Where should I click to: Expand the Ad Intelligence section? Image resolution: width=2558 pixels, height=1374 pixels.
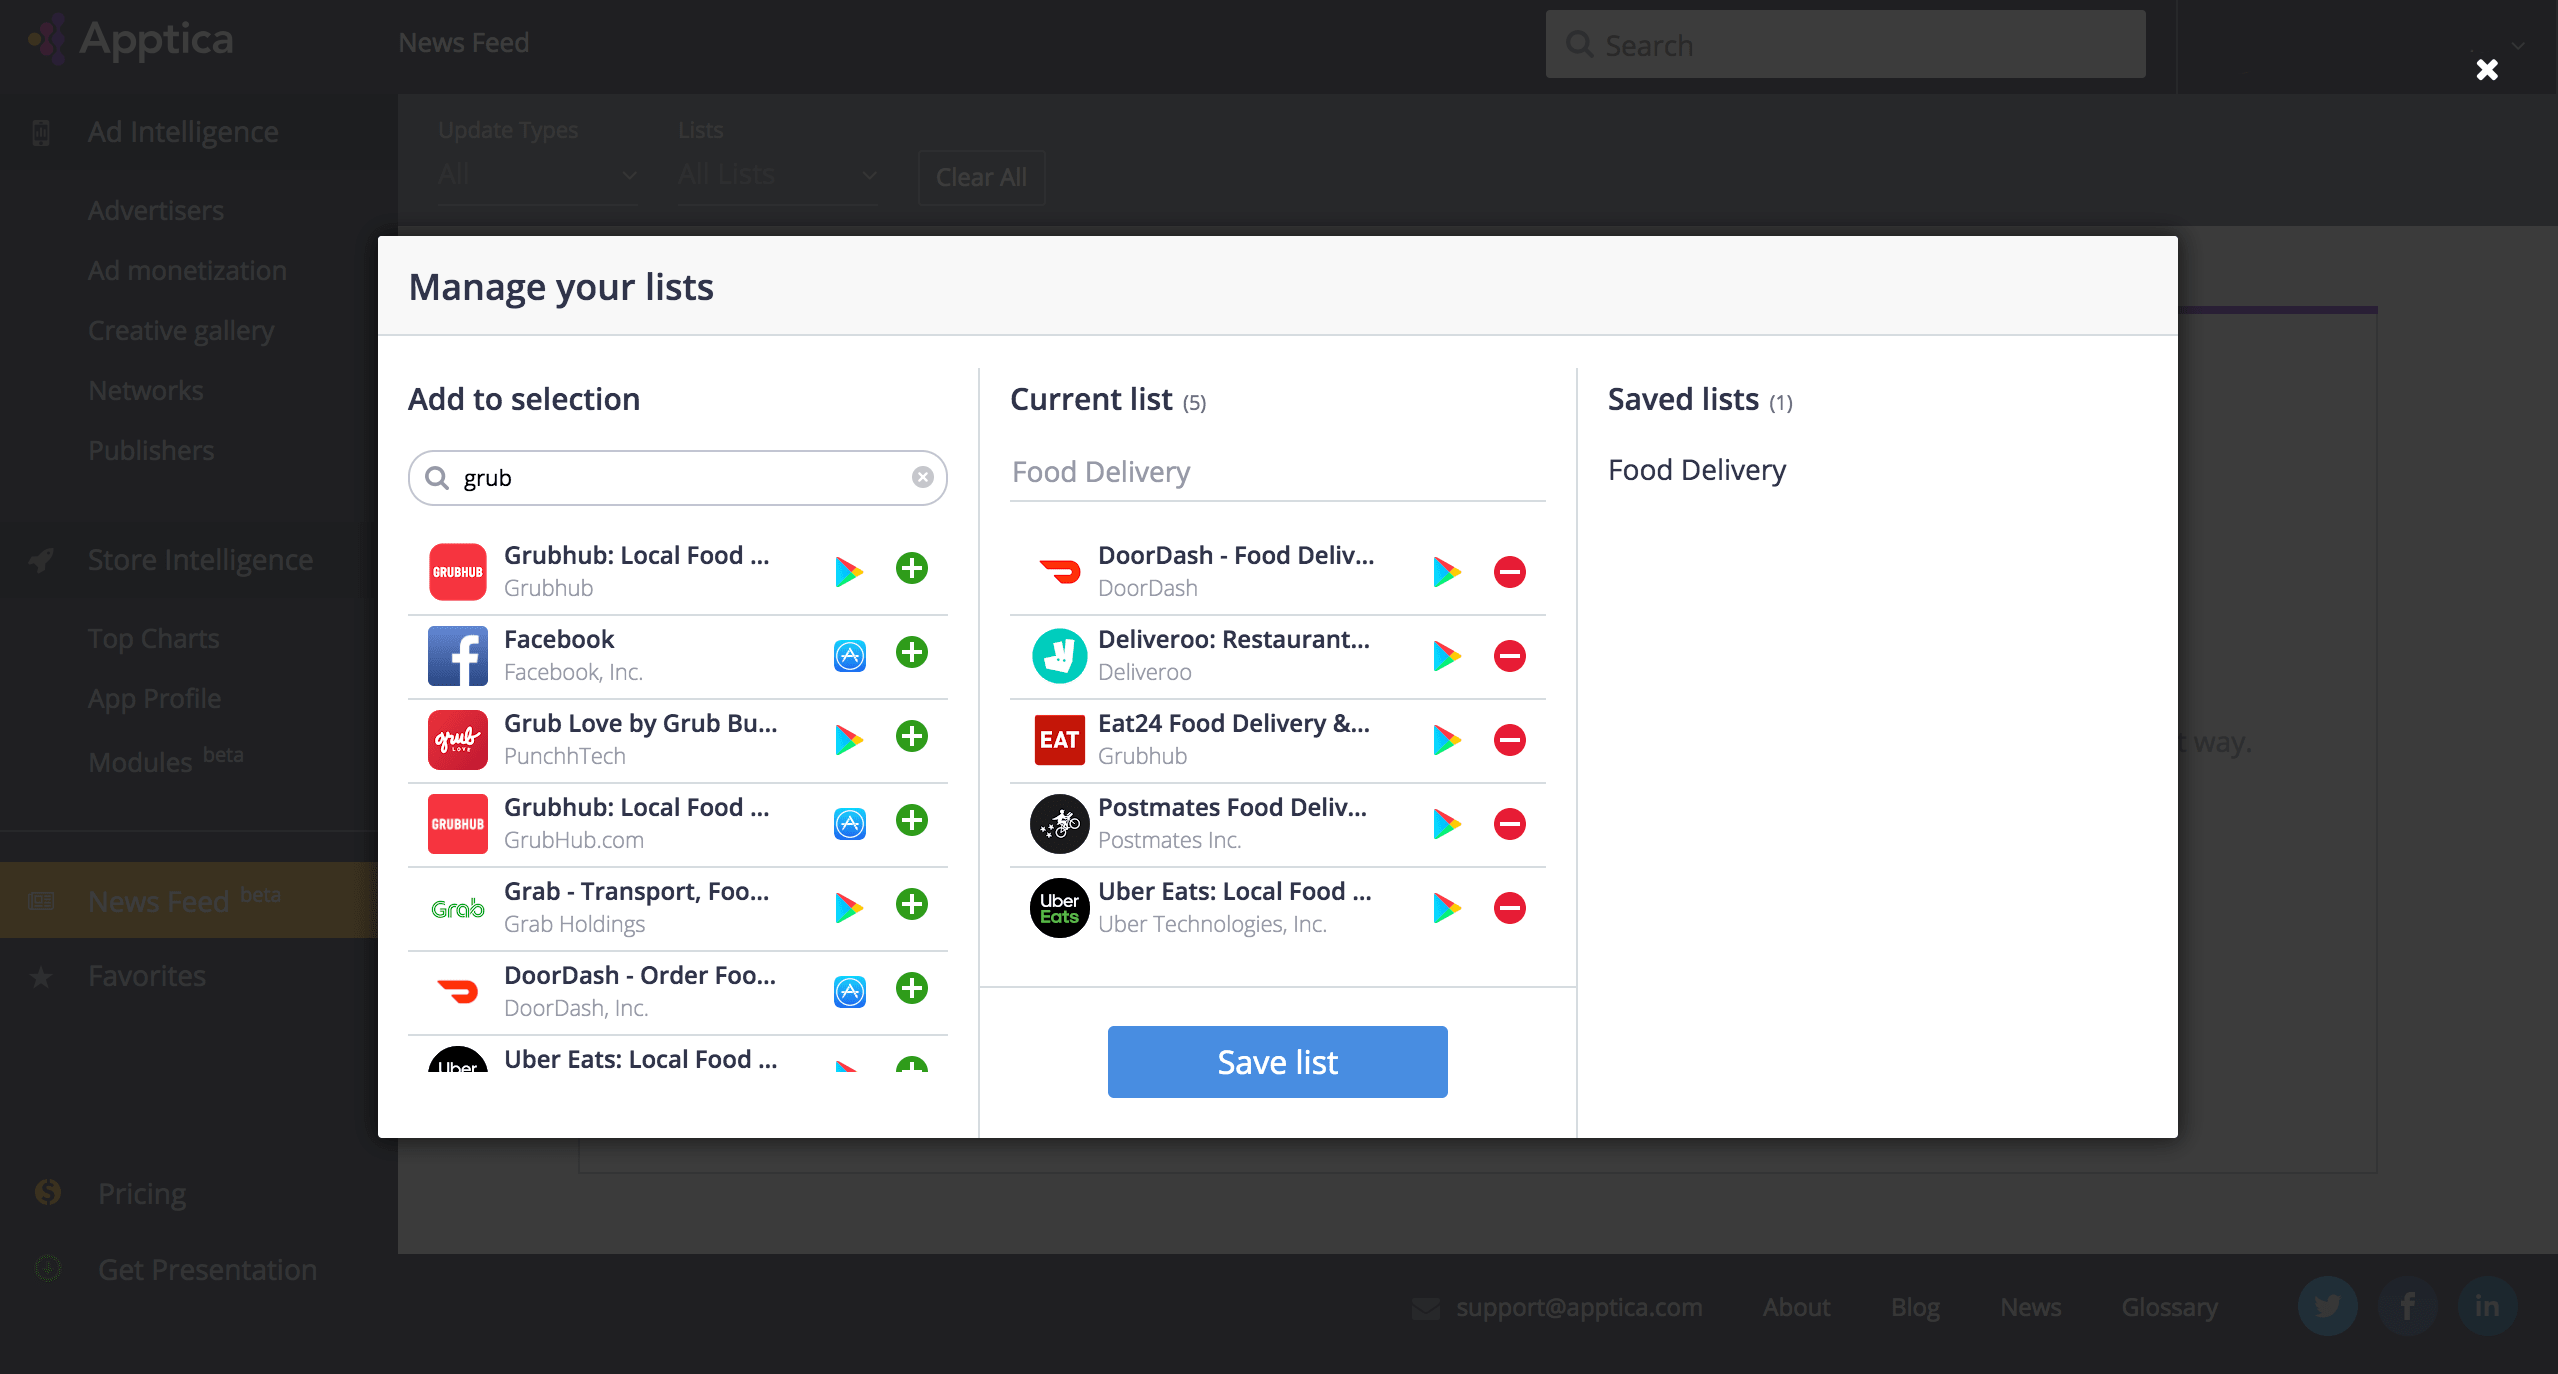pos(183,132)
